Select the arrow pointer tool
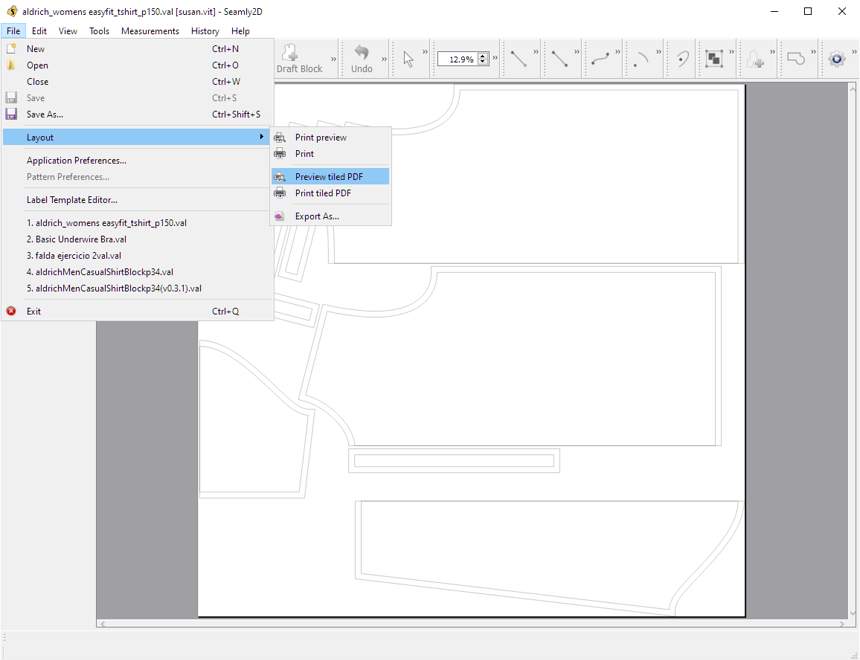Image resolution: width=860 pixels, height=660 pixels. (408, 58)
